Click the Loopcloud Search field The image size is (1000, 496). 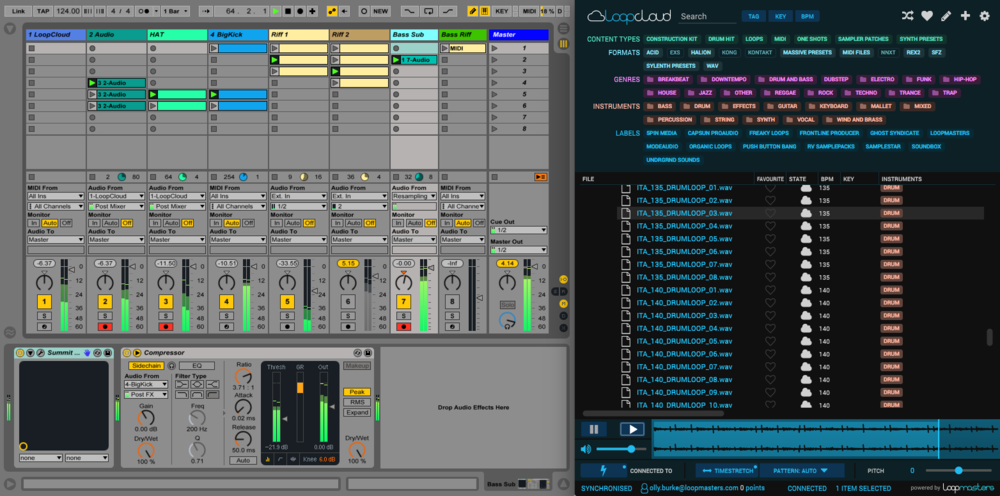(708, 17)
